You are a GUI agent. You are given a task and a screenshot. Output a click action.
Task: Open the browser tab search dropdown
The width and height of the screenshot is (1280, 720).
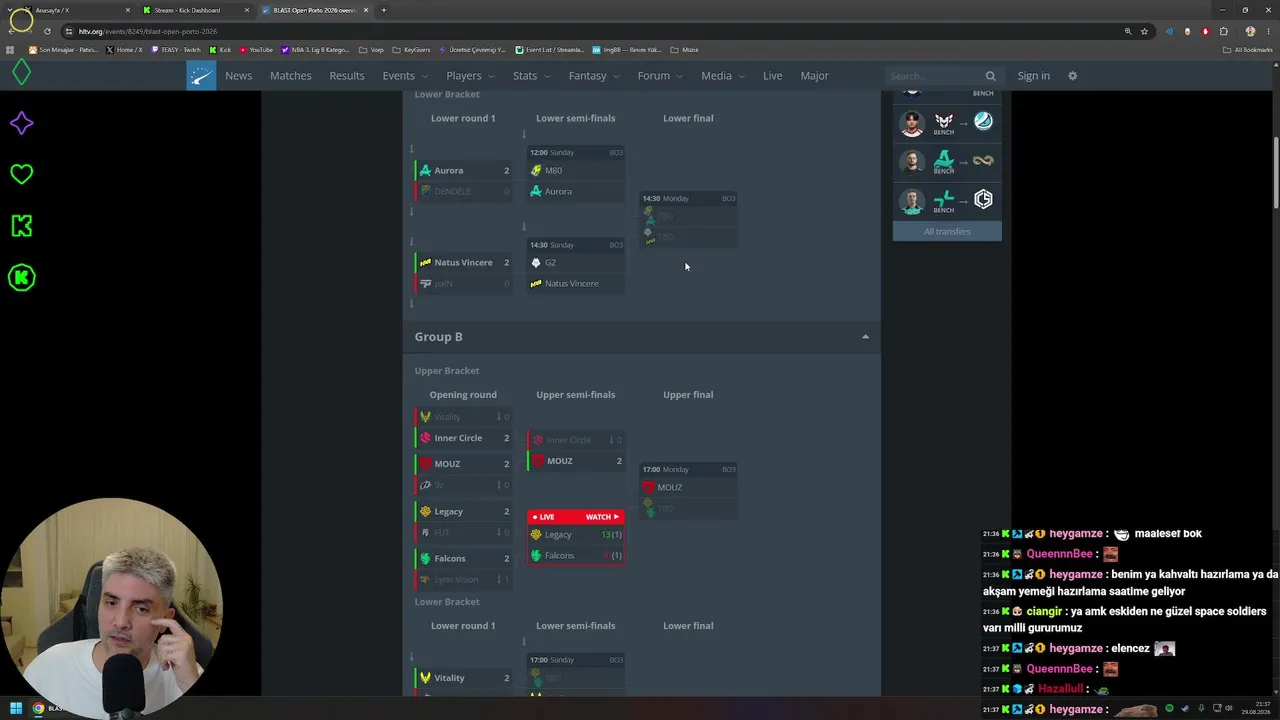12,10
